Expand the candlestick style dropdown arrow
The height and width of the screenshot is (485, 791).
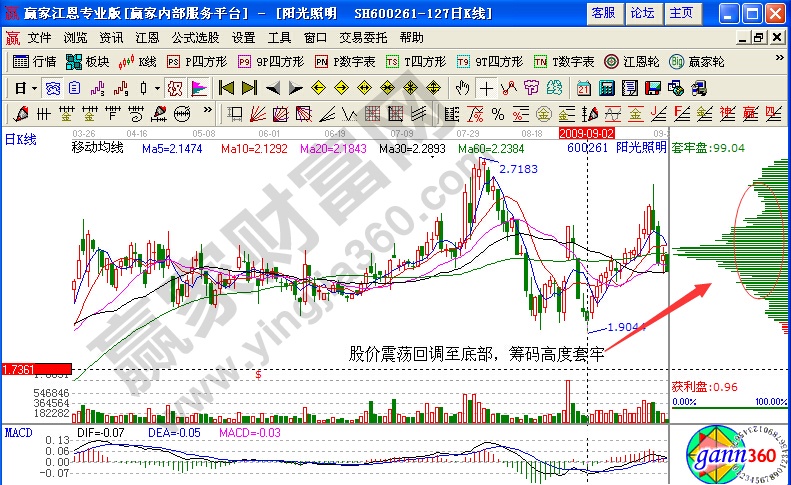(x=157, y=87)
